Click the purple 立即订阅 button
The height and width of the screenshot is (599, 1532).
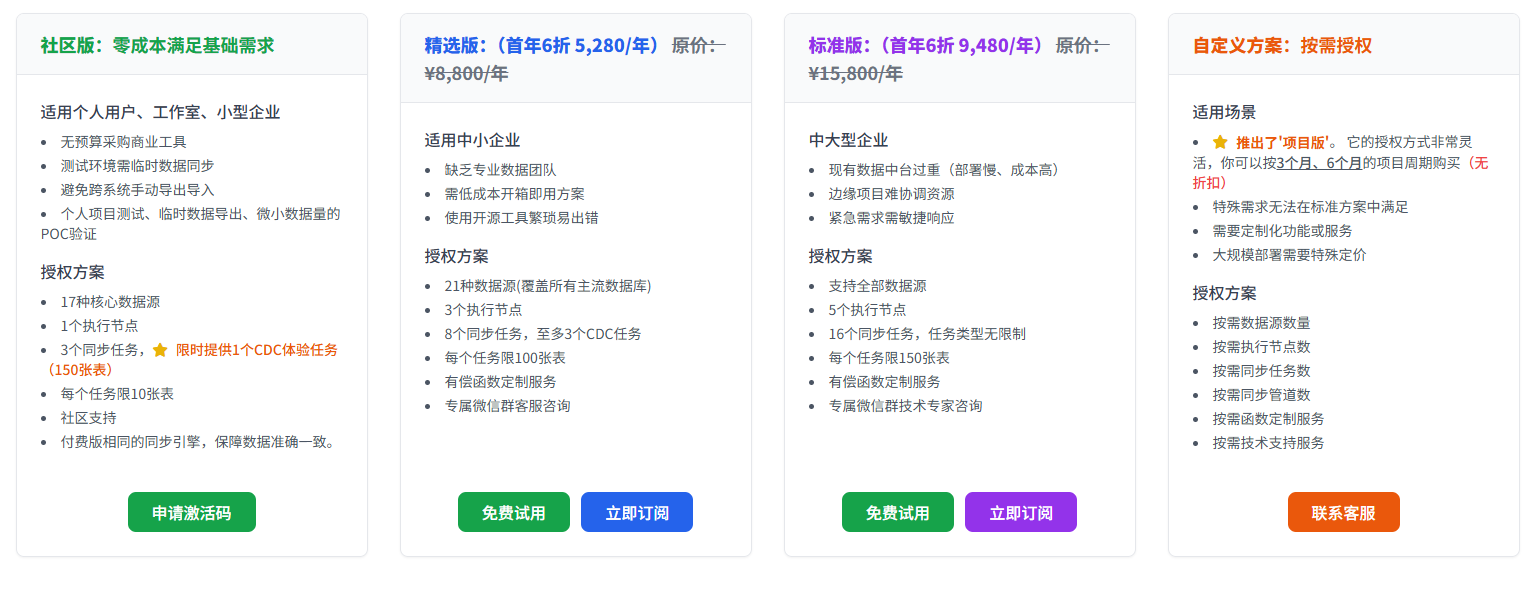(x=1020, y=511)
